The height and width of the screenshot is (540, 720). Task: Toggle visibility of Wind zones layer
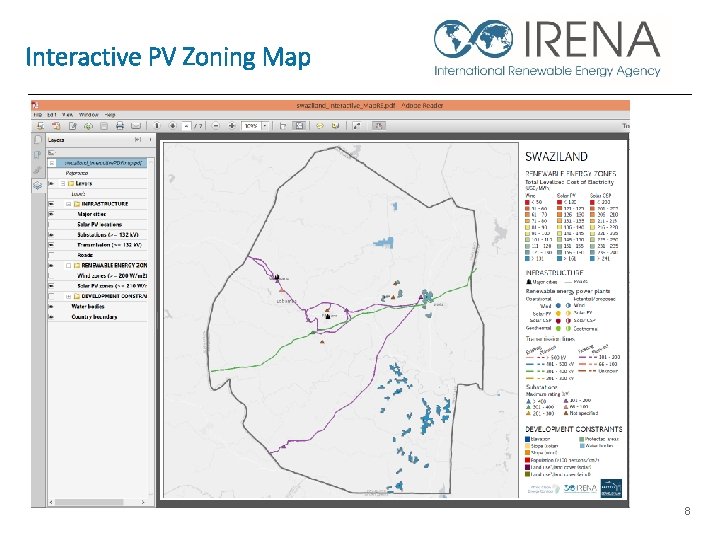[x=51, y=276]
